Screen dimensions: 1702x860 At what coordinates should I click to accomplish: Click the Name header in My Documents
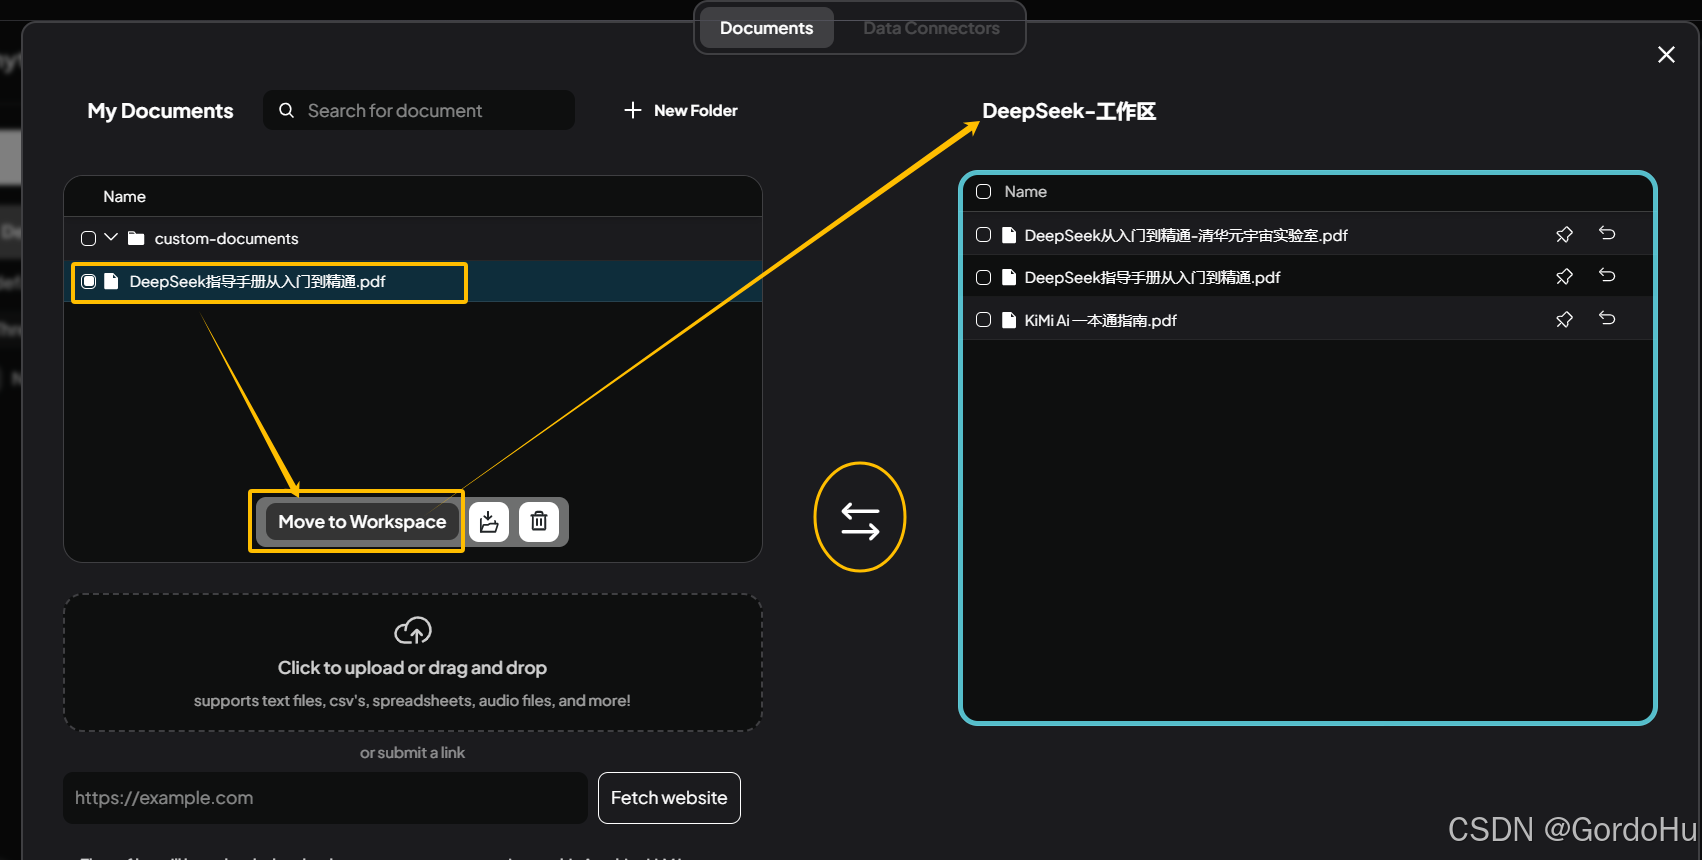[124, 197]
